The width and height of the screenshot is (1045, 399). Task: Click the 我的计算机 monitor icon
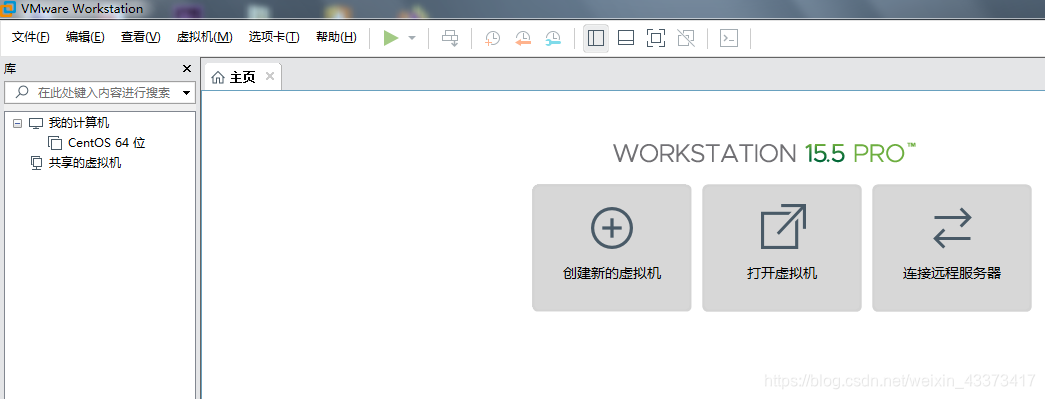click(35, 123)
